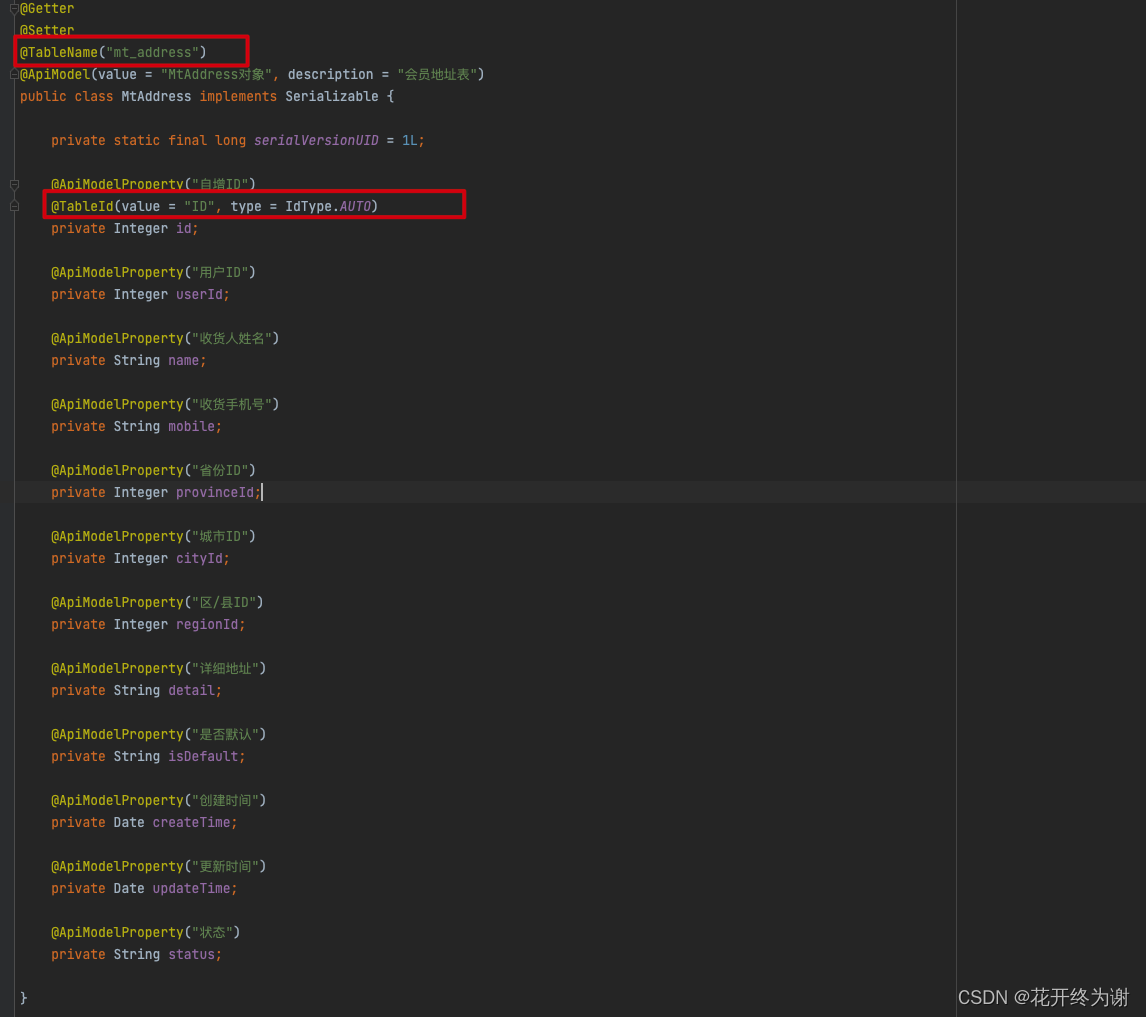Click the closing brace of the class
The width and height of the screenshot is (1146, 1017).
(23, 998)
